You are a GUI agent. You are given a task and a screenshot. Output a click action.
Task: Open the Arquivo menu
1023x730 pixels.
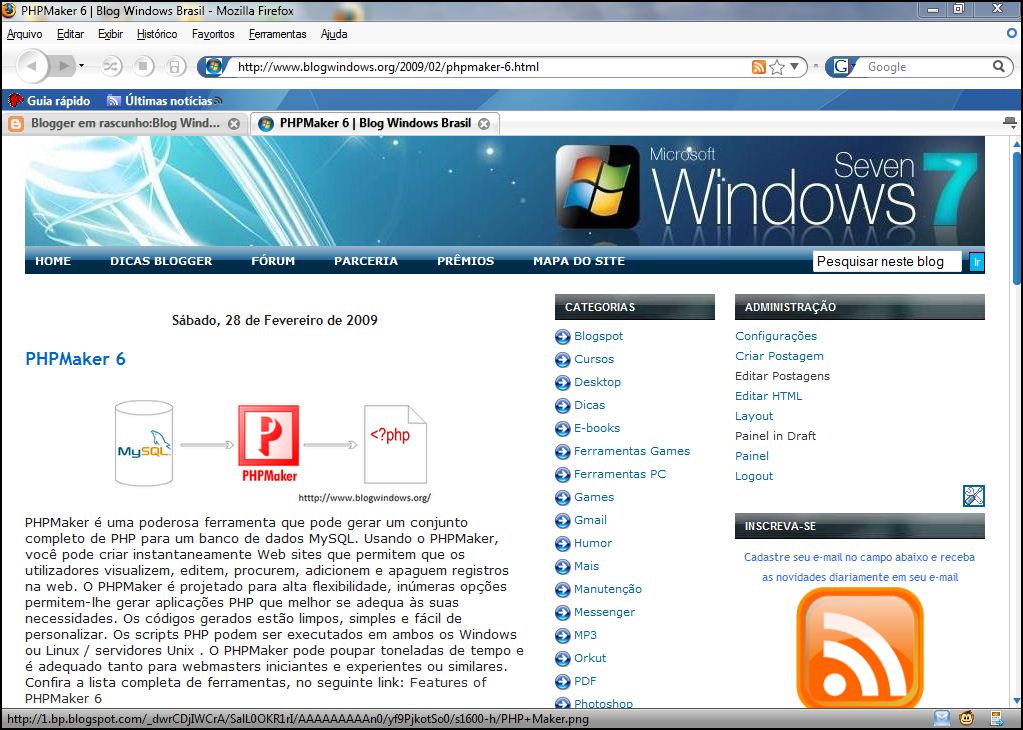25,34
